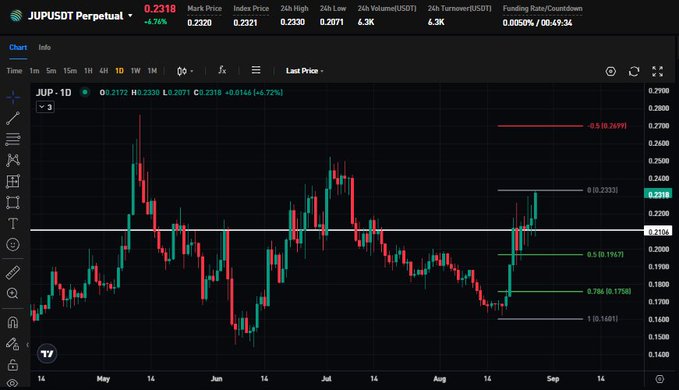The image size is (679, 390).
Task: Expand the indicator legend showing 3
Action: 45,107
